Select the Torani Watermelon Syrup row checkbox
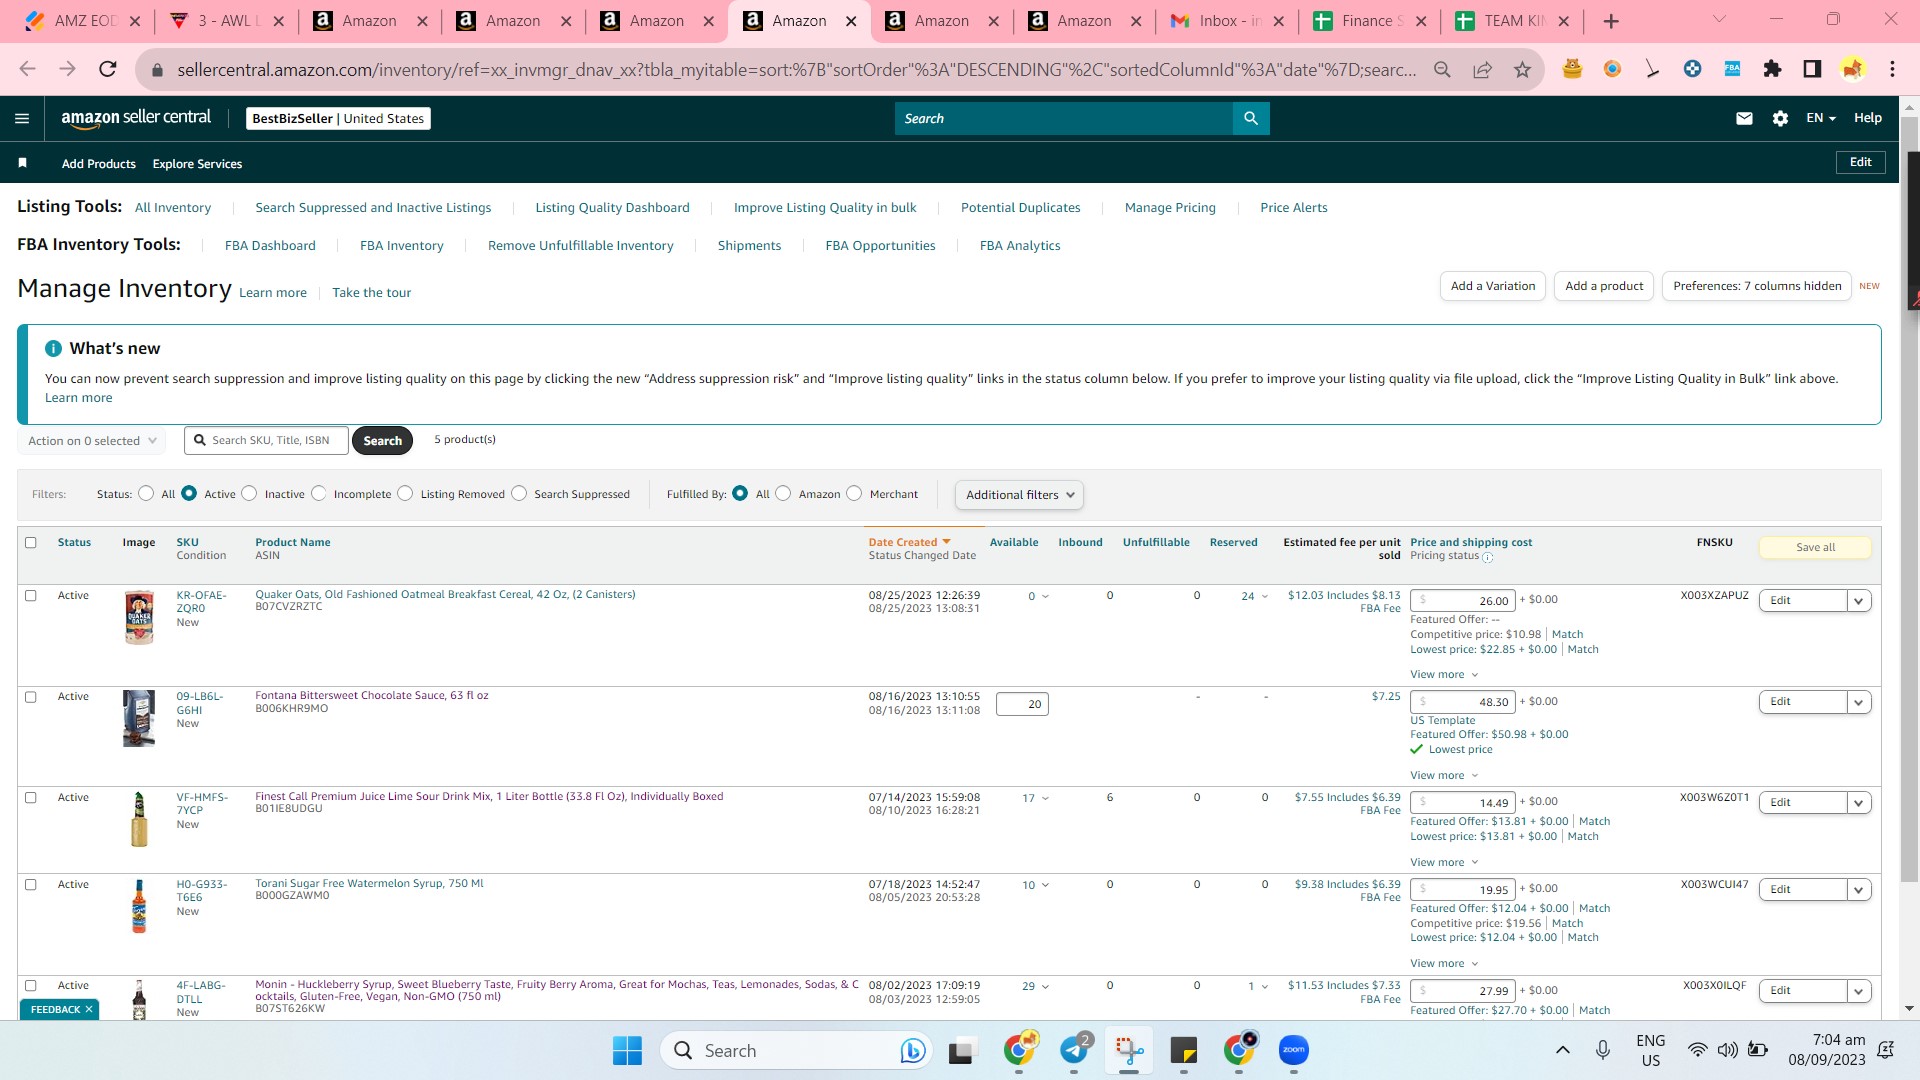Image resolution: width=1920 pixels, height=1080 pixels. pos(30,885)
